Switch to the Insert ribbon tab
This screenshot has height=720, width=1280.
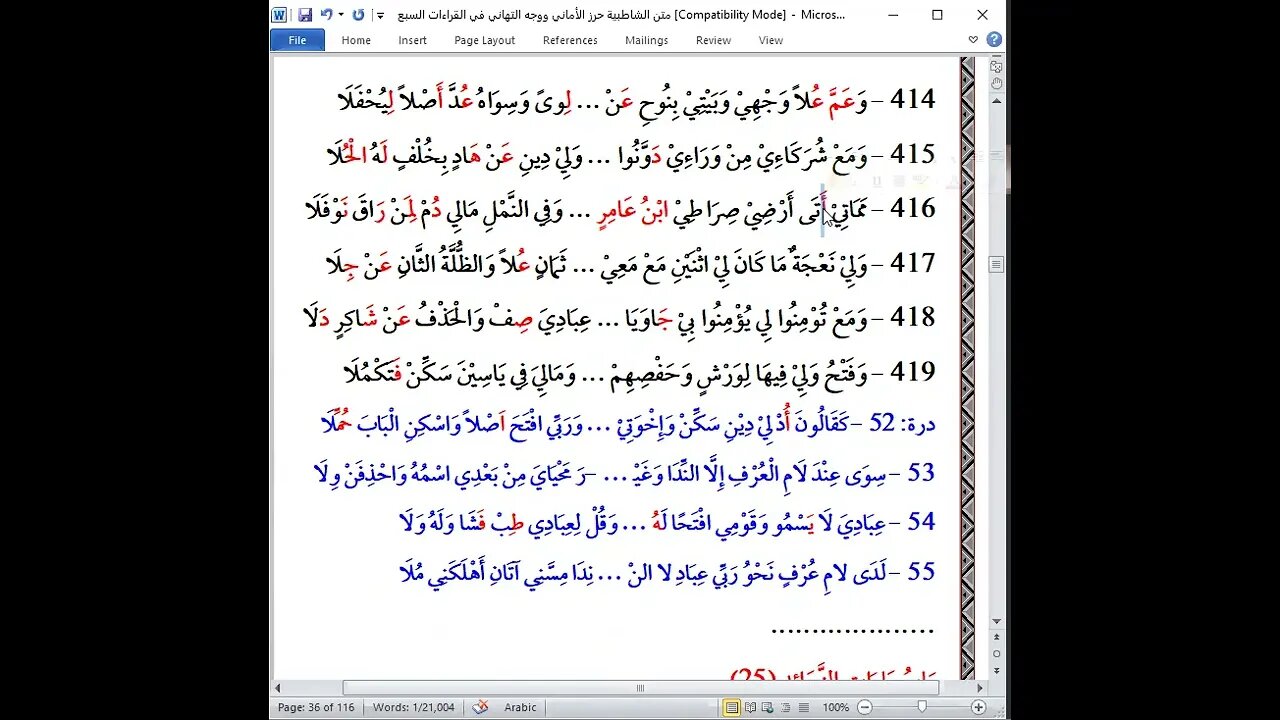pyautogui.click(x=412, y=40)
